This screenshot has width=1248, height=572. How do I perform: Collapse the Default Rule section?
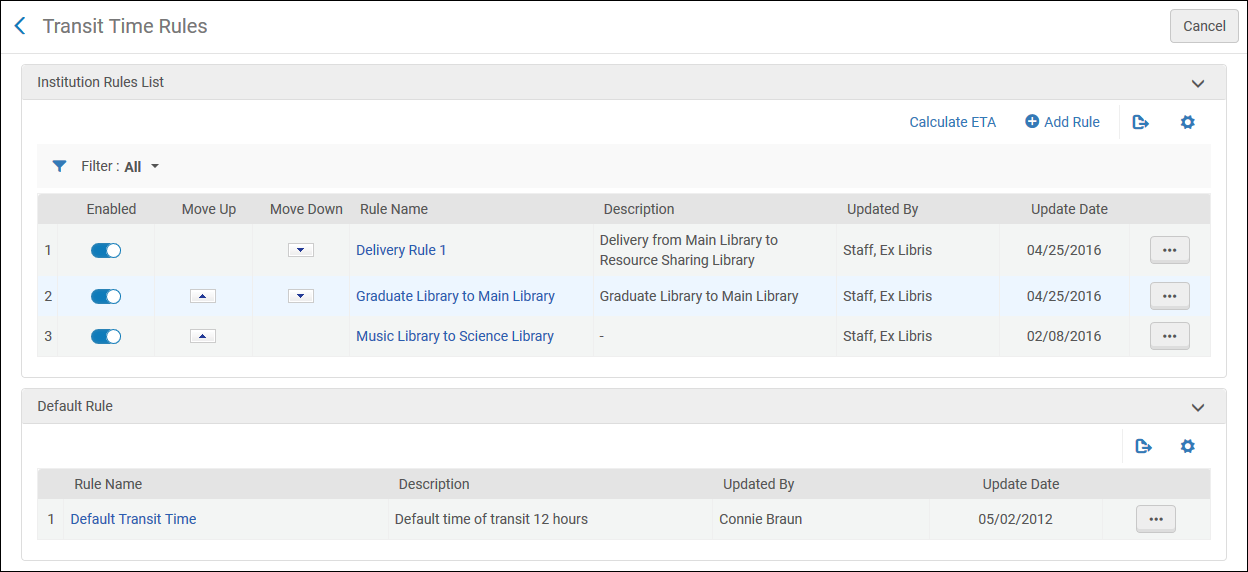pyautogui.click(x=1198, y=407)
